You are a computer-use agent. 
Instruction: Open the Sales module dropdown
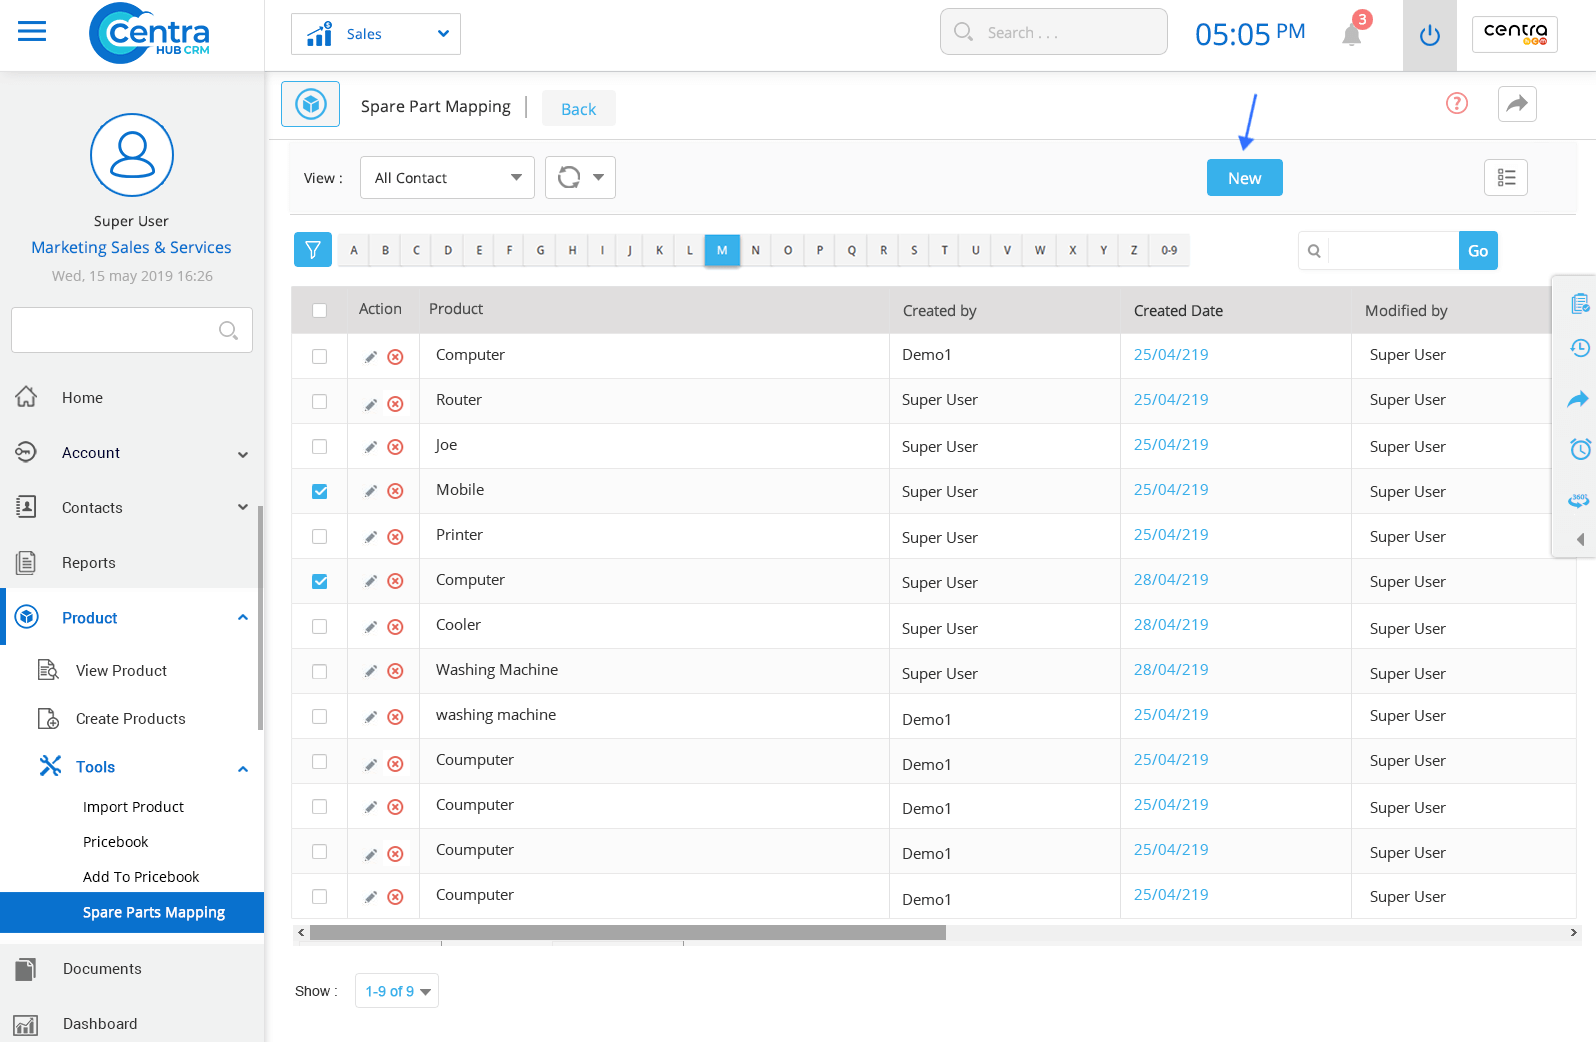(x=376, y=34)
